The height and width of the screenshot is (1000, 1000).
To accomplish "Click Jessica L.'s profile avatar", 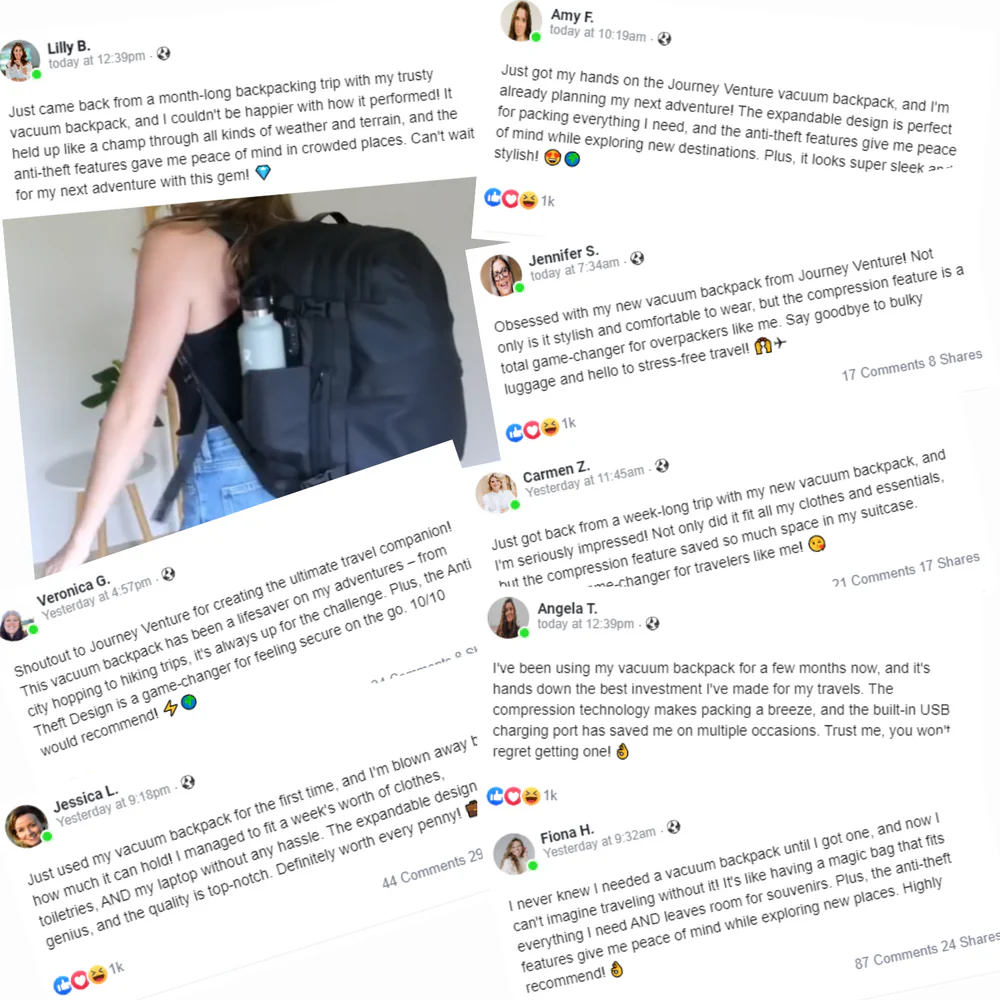I will [x=26, y=826].
